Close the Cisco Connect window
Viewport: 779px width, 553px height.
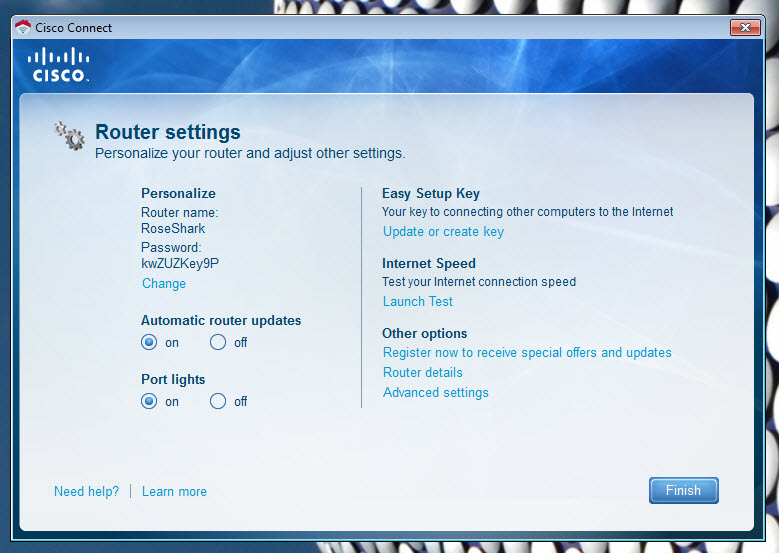(x=745, y=27)
